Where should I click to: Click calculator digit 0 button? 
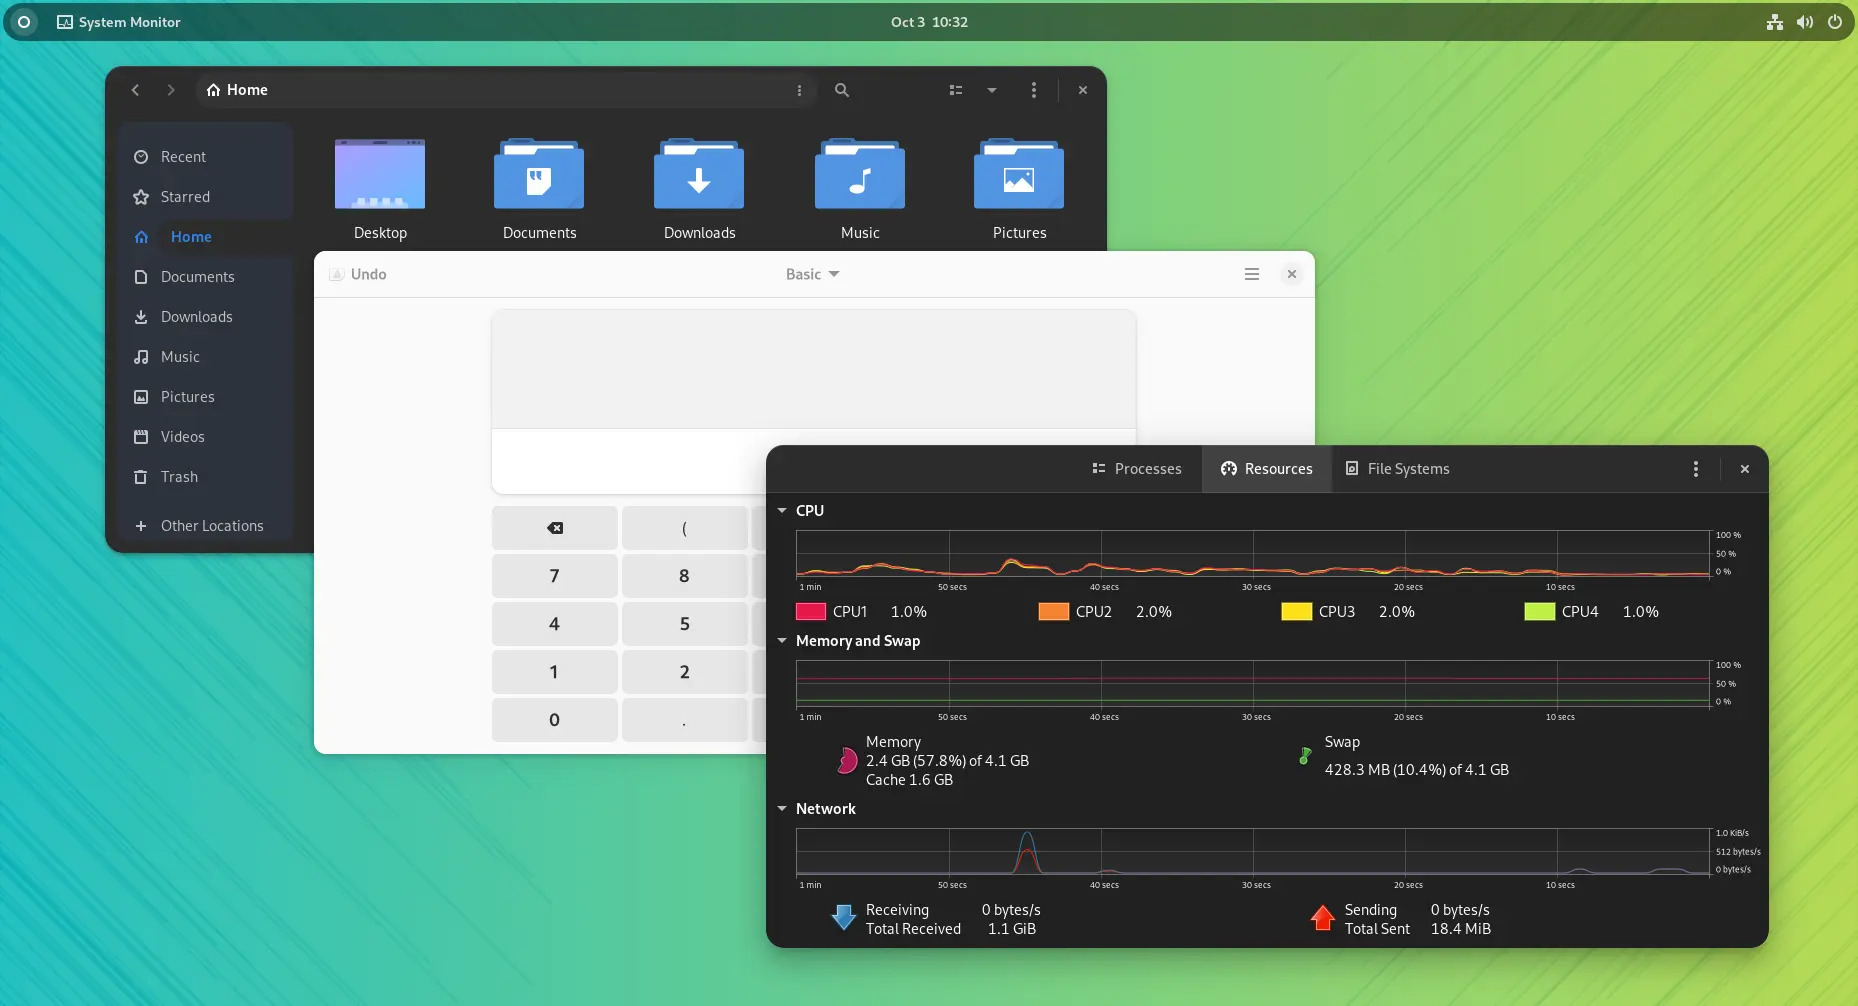coord(554,720)
